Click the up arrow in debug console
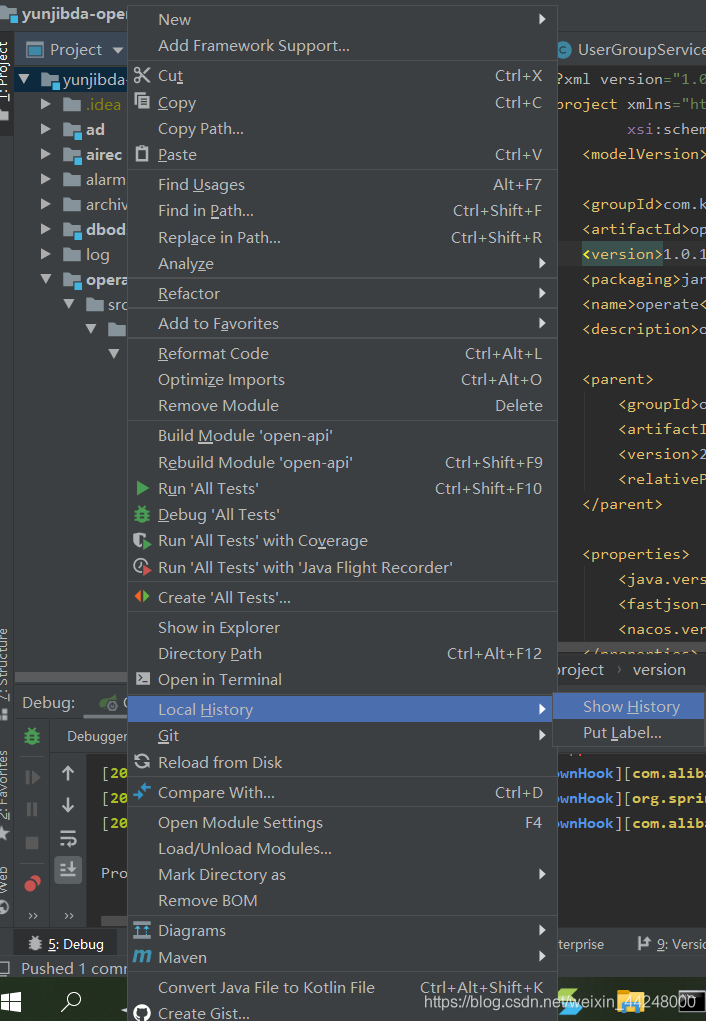The width and height of the screenshot is (706, 1021). click(68, 774)
